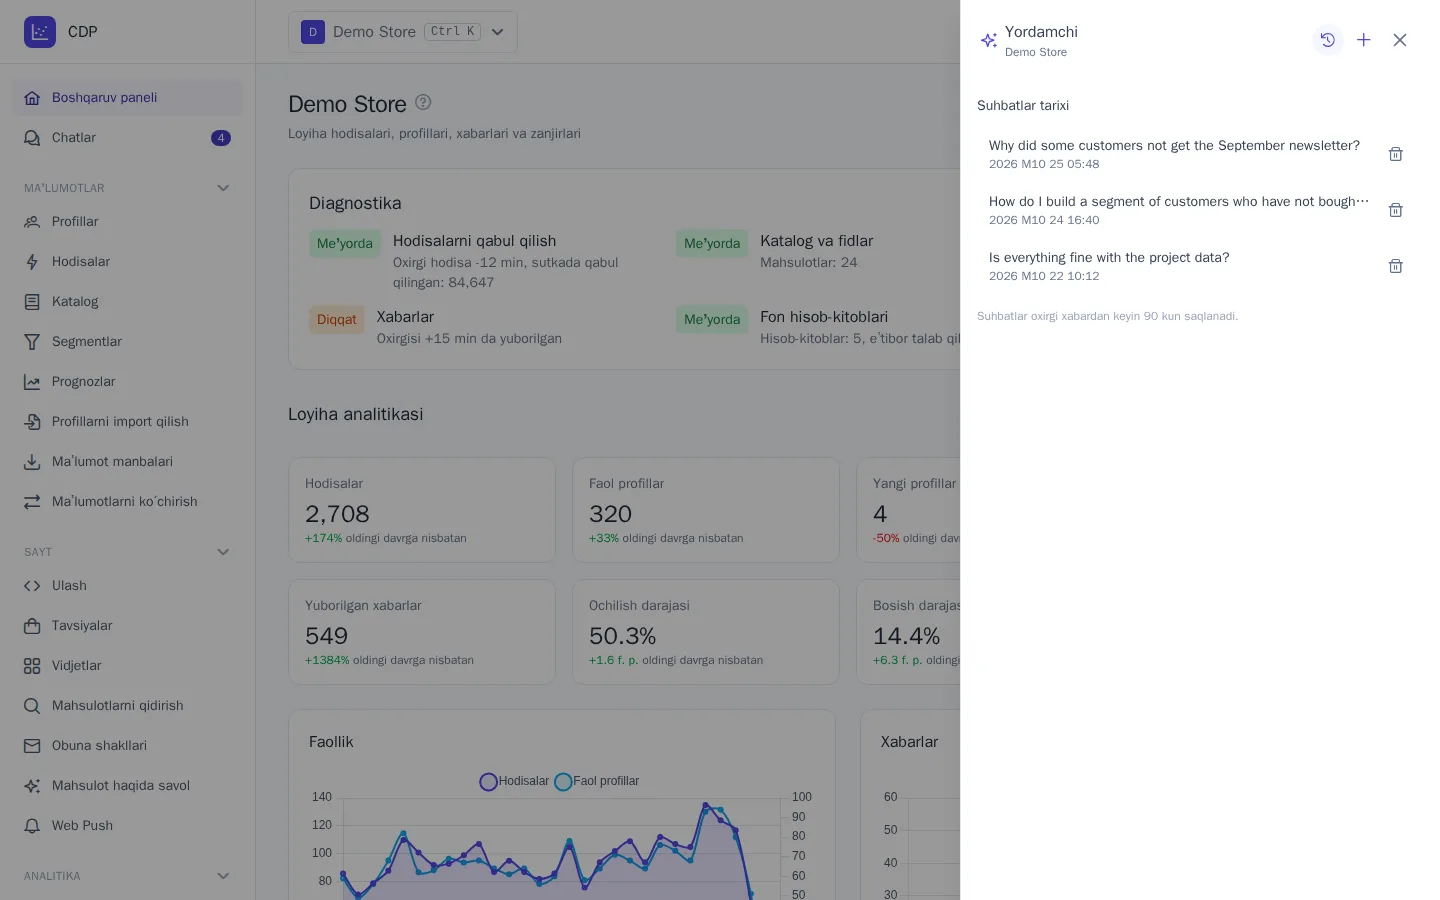1440x900 pixels.
Task: Open the September newsletter conversation
Action: [x=1178, y=154]
